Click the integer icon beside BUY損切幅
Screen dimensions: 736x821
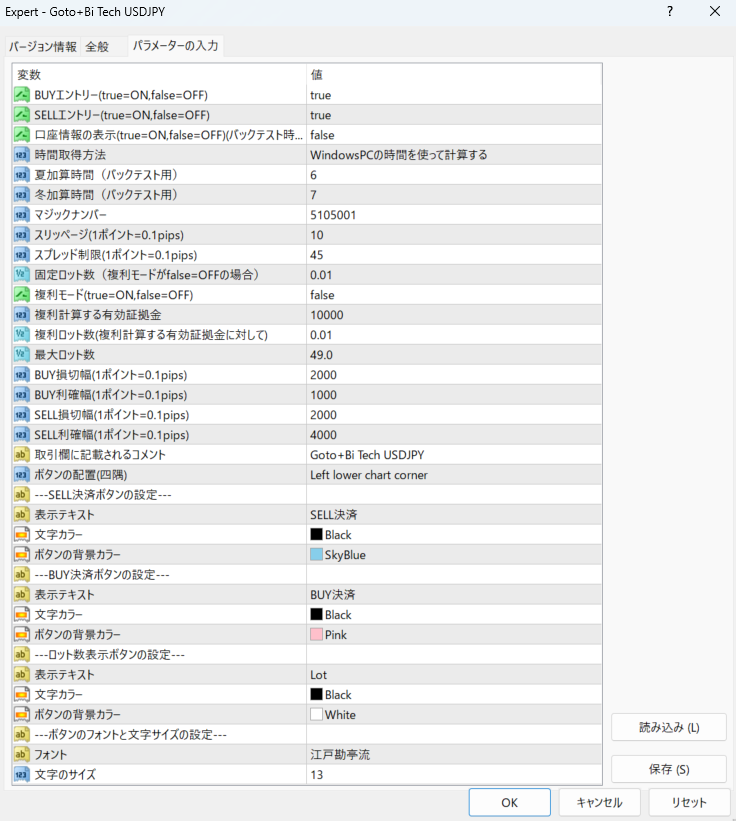coord(21,374)
